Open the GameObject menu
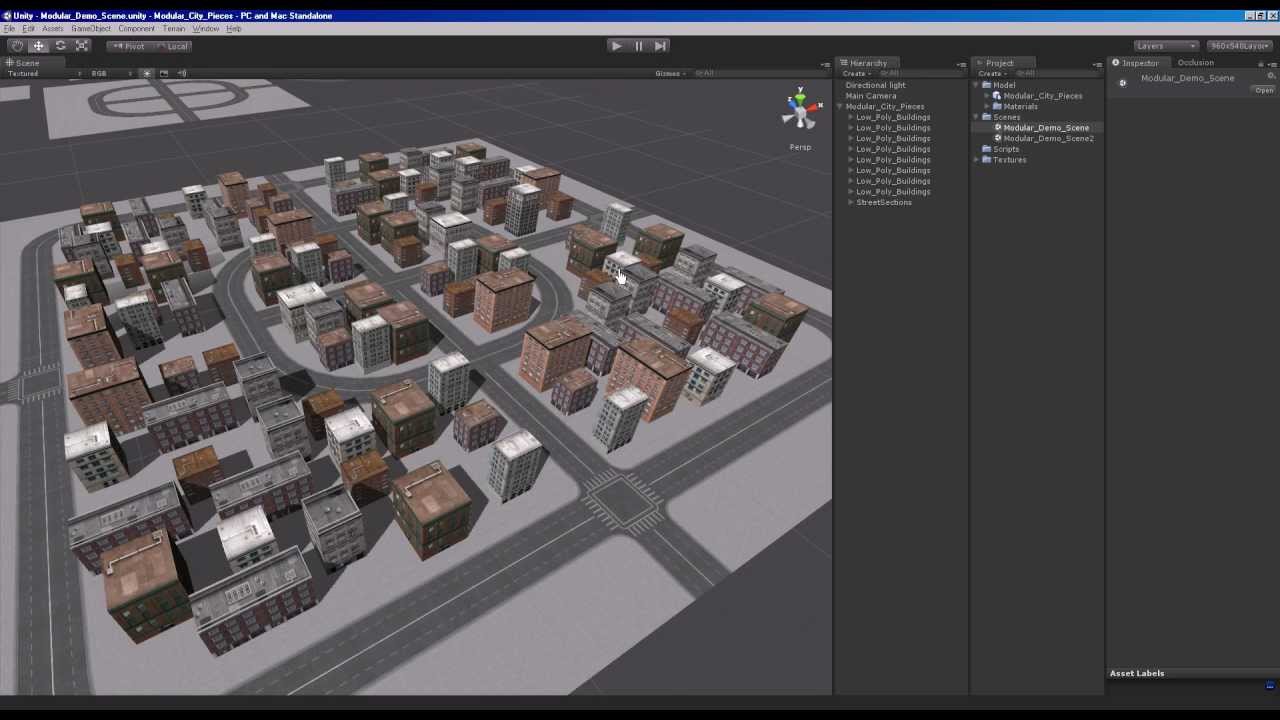 91,28
